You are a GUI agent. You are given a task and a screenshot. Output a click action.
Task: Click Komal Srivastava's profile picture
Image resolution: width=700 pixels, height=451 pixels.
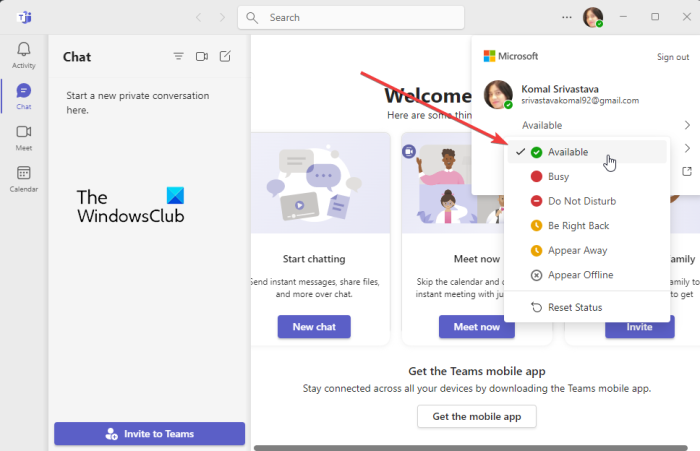point(498,95)
